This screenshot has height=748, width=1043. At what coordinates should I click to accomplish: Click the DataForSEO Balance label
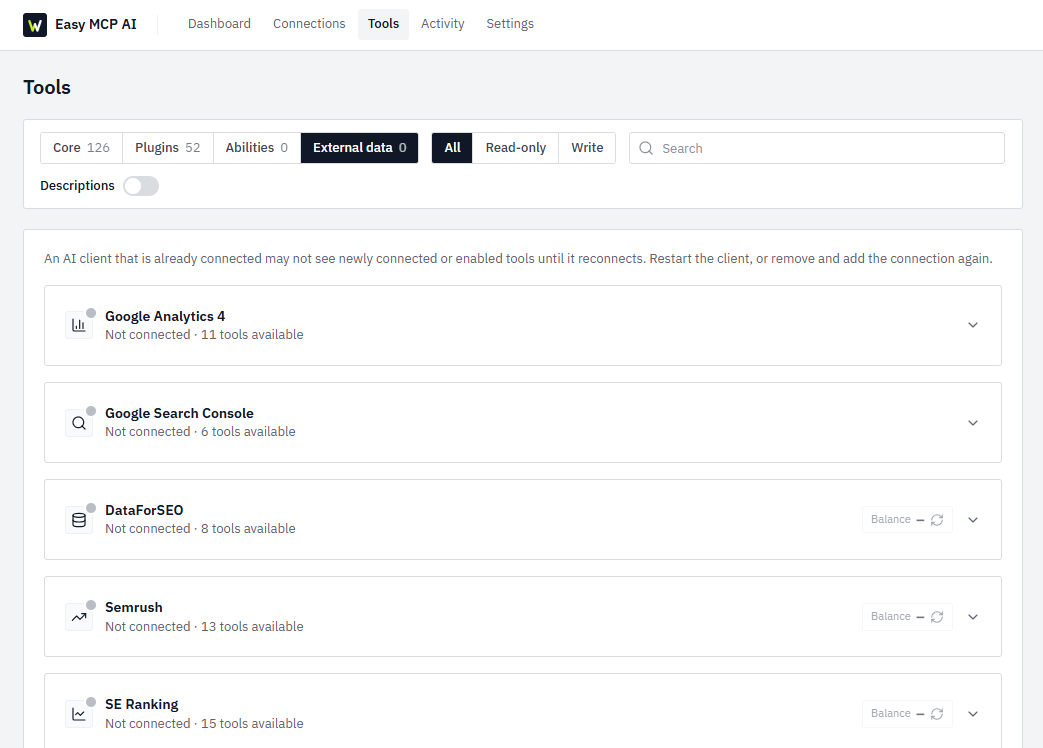tap(890, 519)
